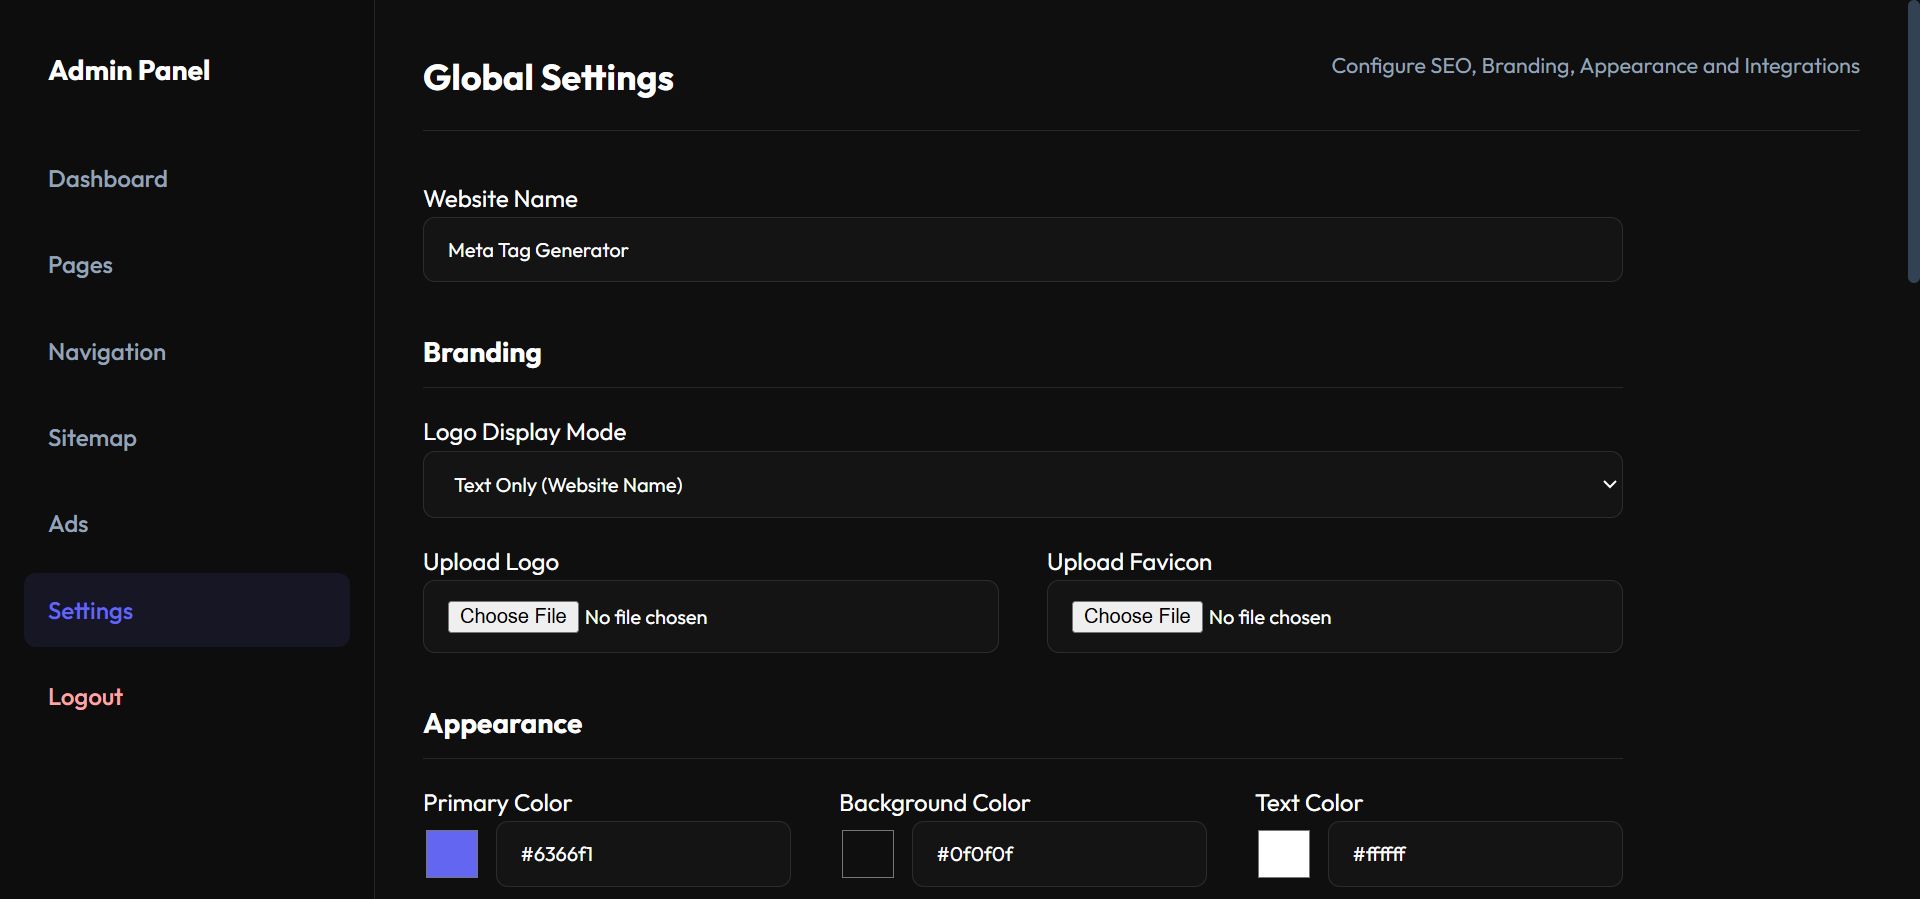
Task: Open the Primary Color swatch picker
Action: [x=452, y=854]
